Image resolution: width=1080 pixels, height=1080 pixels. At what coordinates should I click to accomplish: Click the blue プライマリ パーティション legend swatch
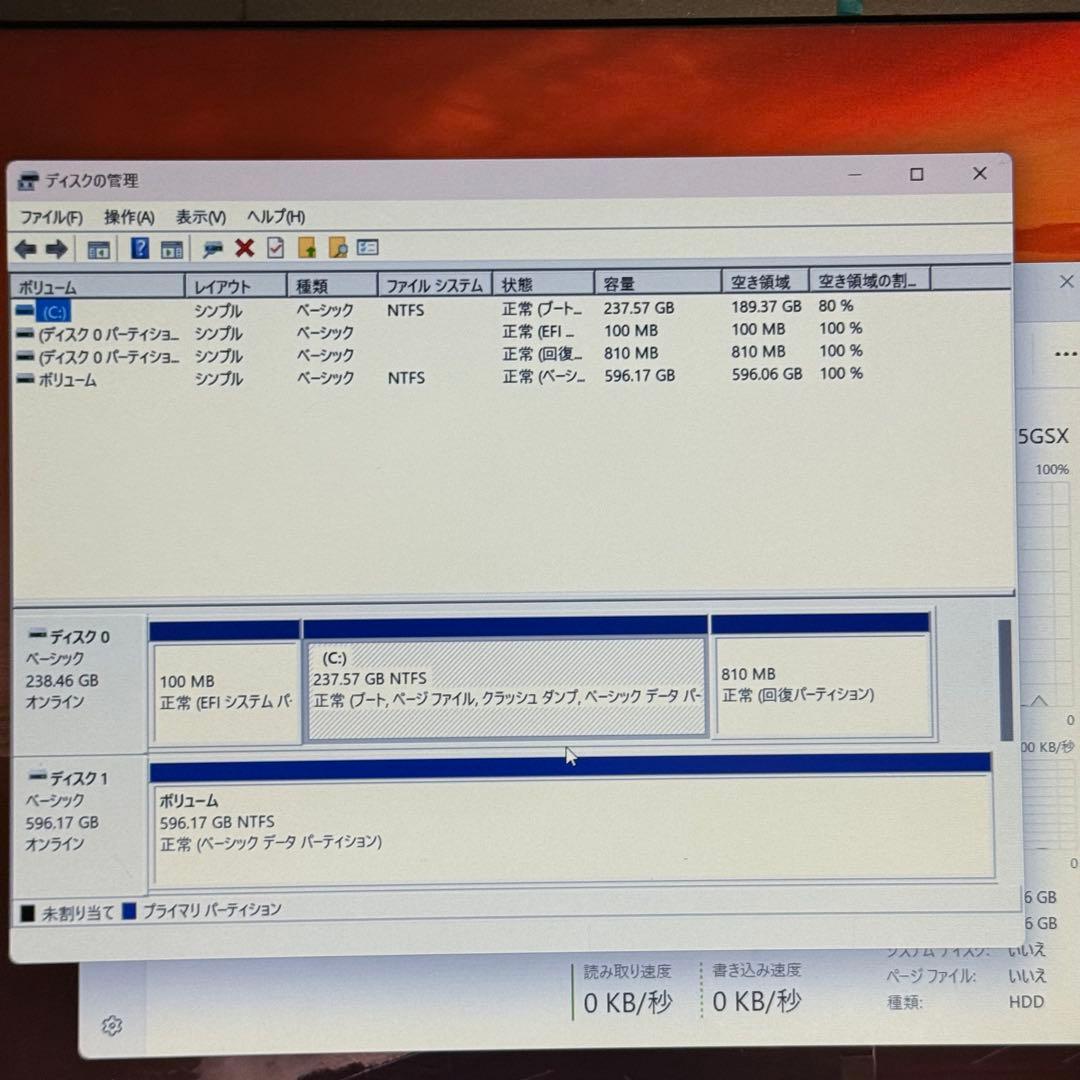tap(129, 911)
